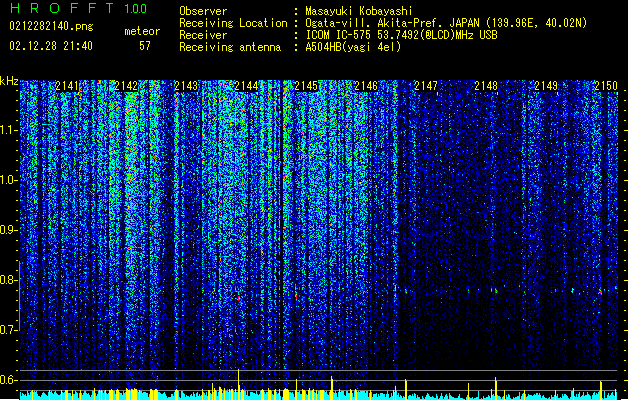Click time marker 2144
This screenshot has width=629, height=400.
pyautogui.click(x=246, y=86)
